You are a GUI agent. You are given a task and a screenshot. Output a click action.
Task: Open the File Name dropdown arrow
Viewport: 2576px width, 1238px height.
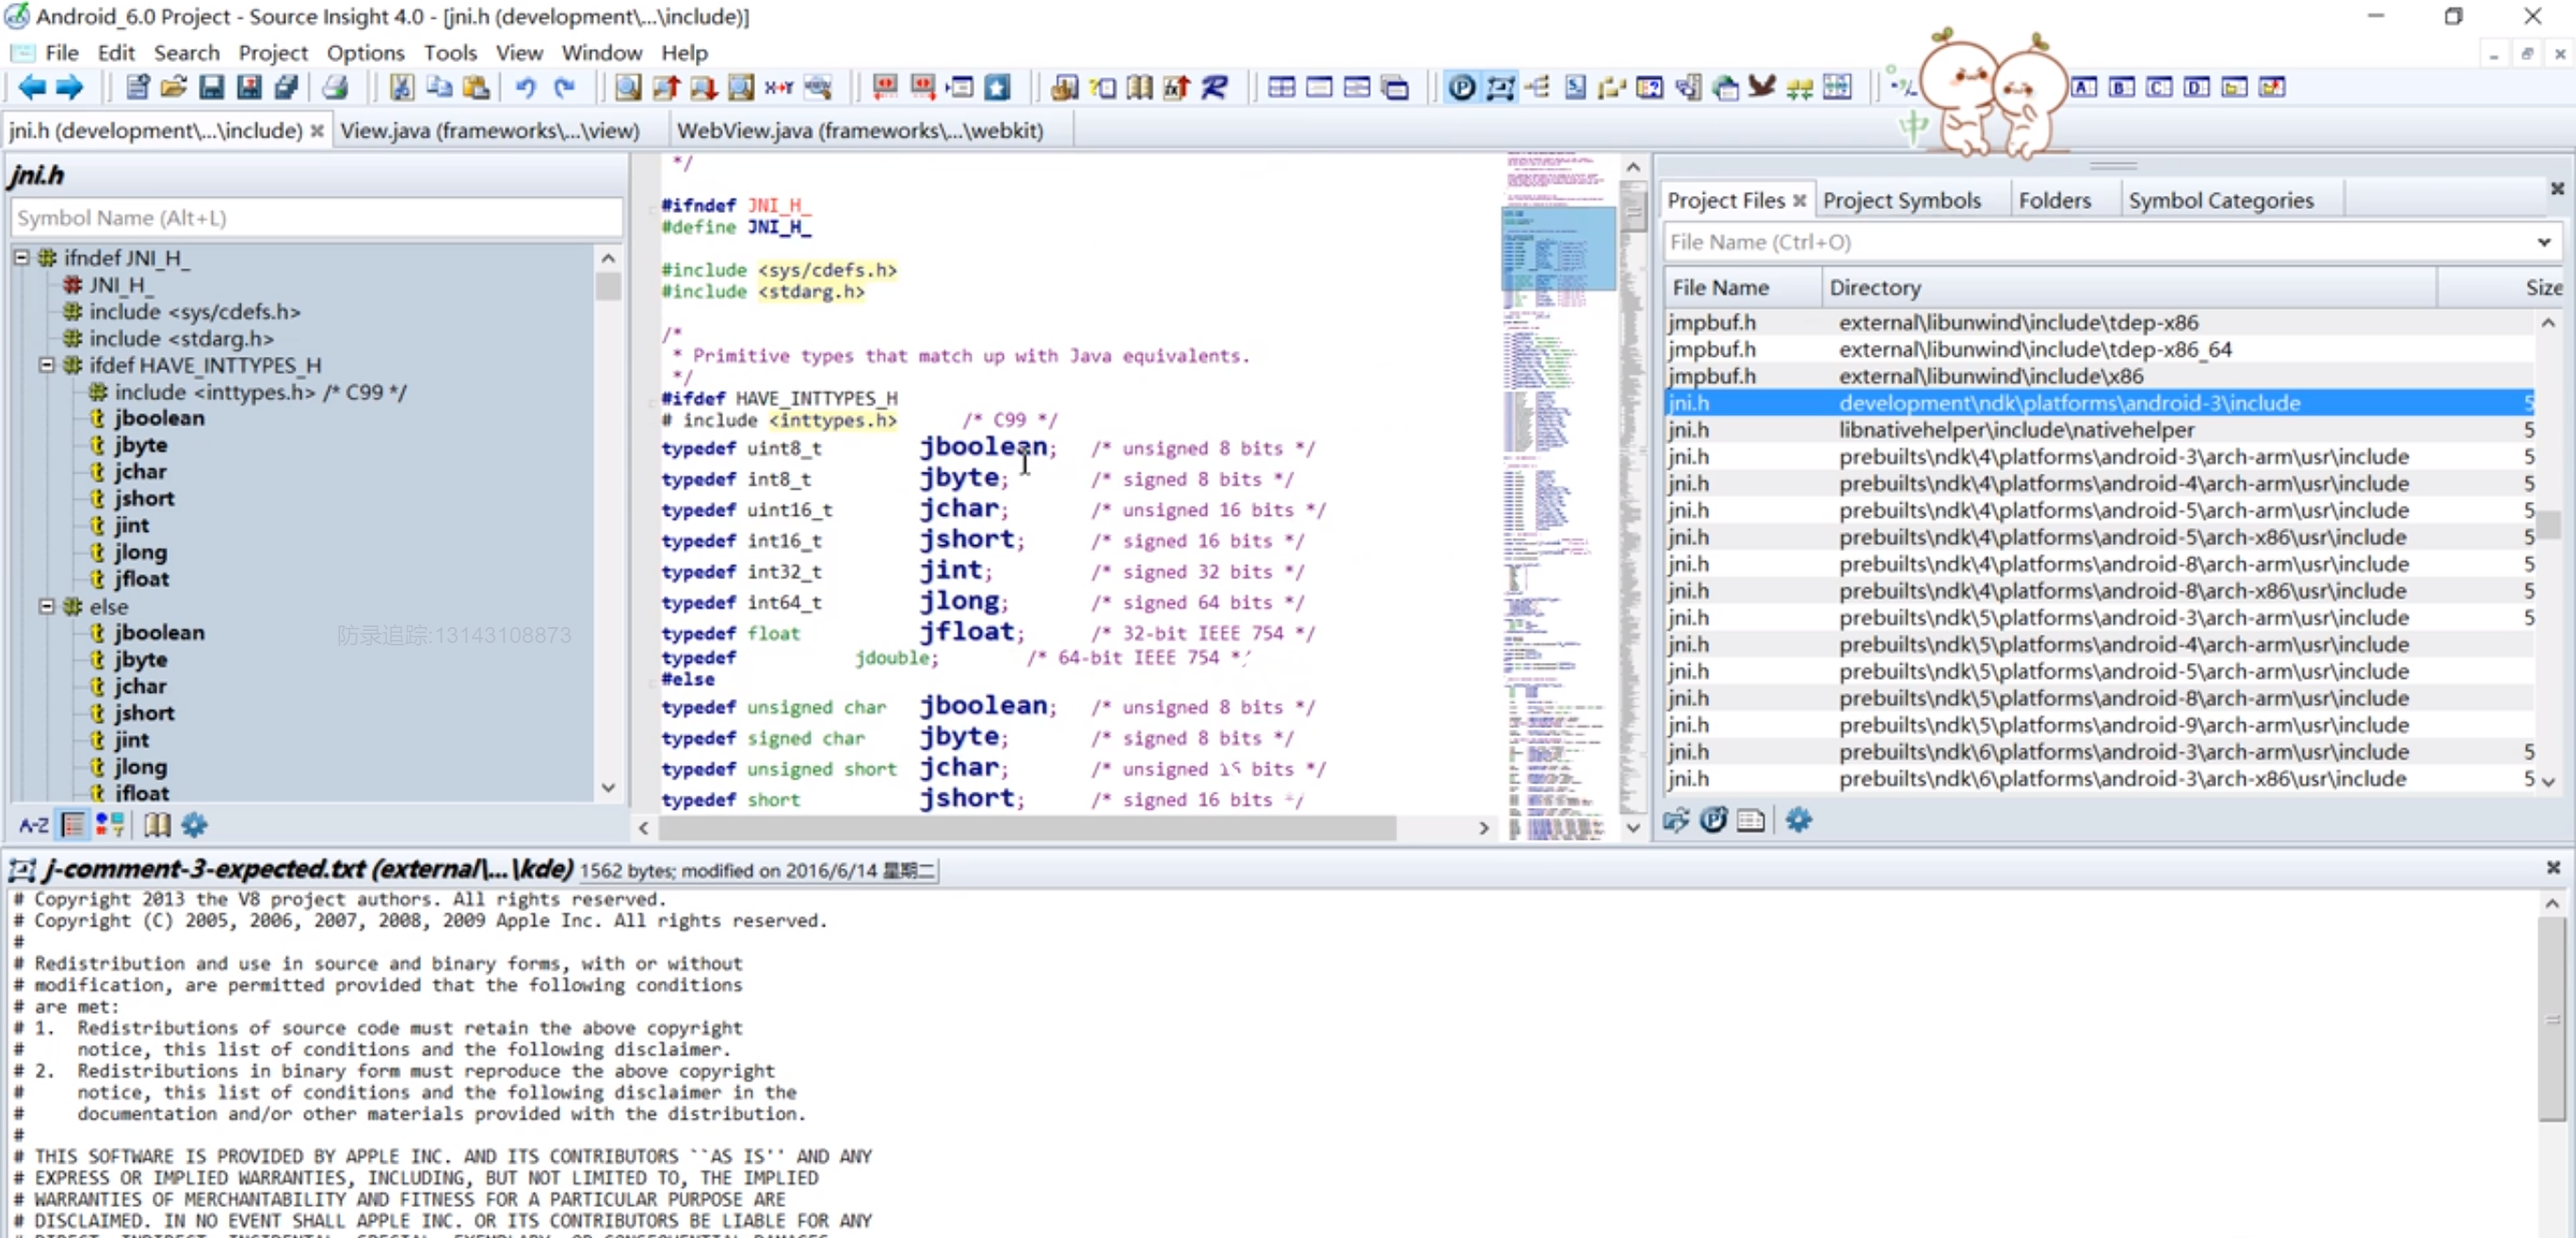pos(2543,242)
